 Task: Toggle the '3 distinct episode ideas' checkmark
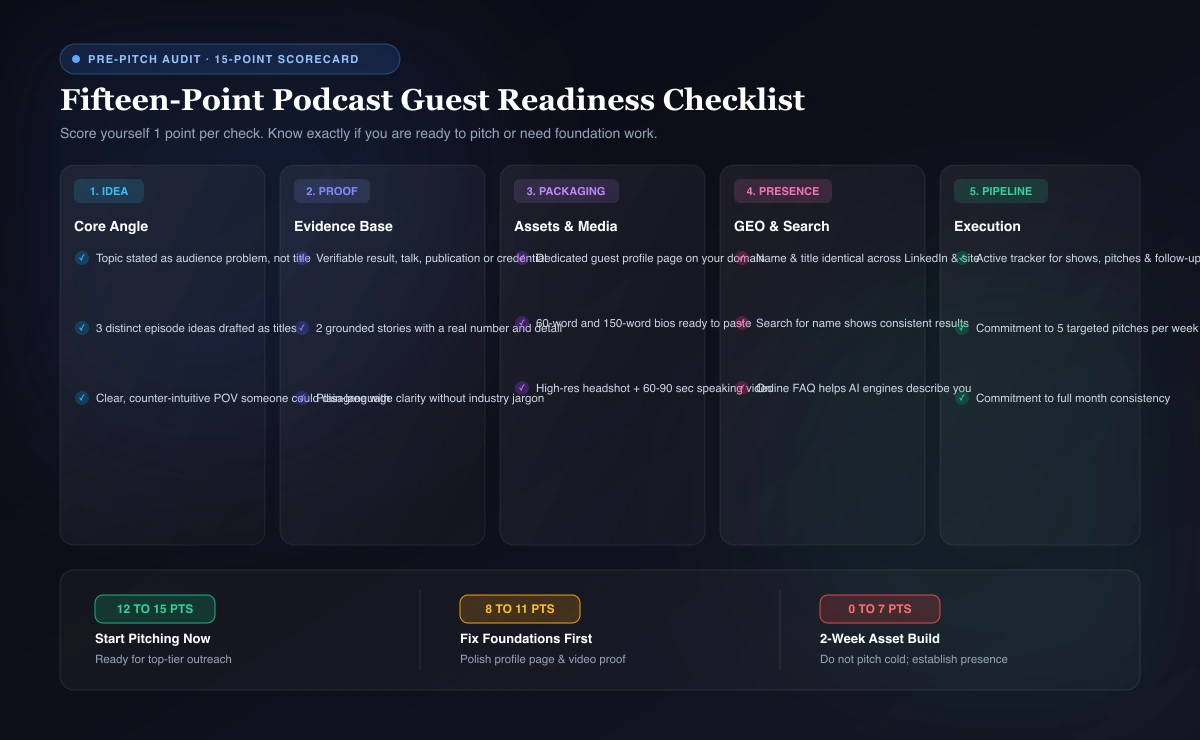pyautogui.click(x=82, y=328)
